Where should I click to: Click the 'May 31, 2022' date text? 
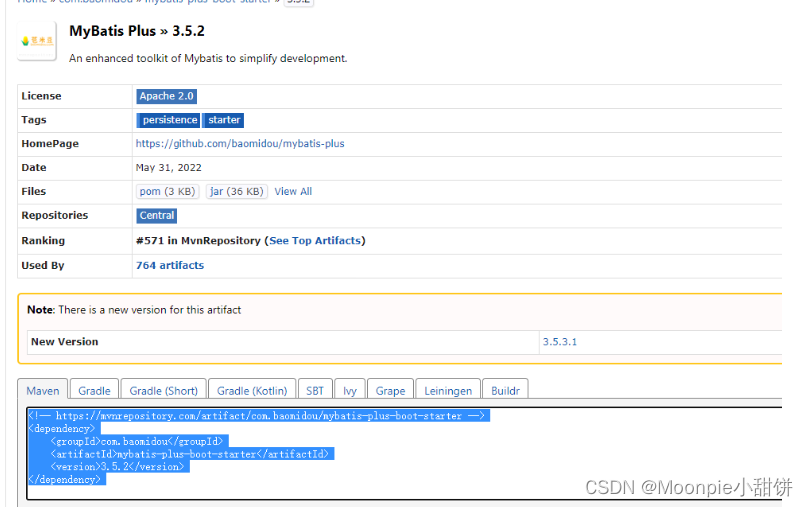click(x=169, y=168)
